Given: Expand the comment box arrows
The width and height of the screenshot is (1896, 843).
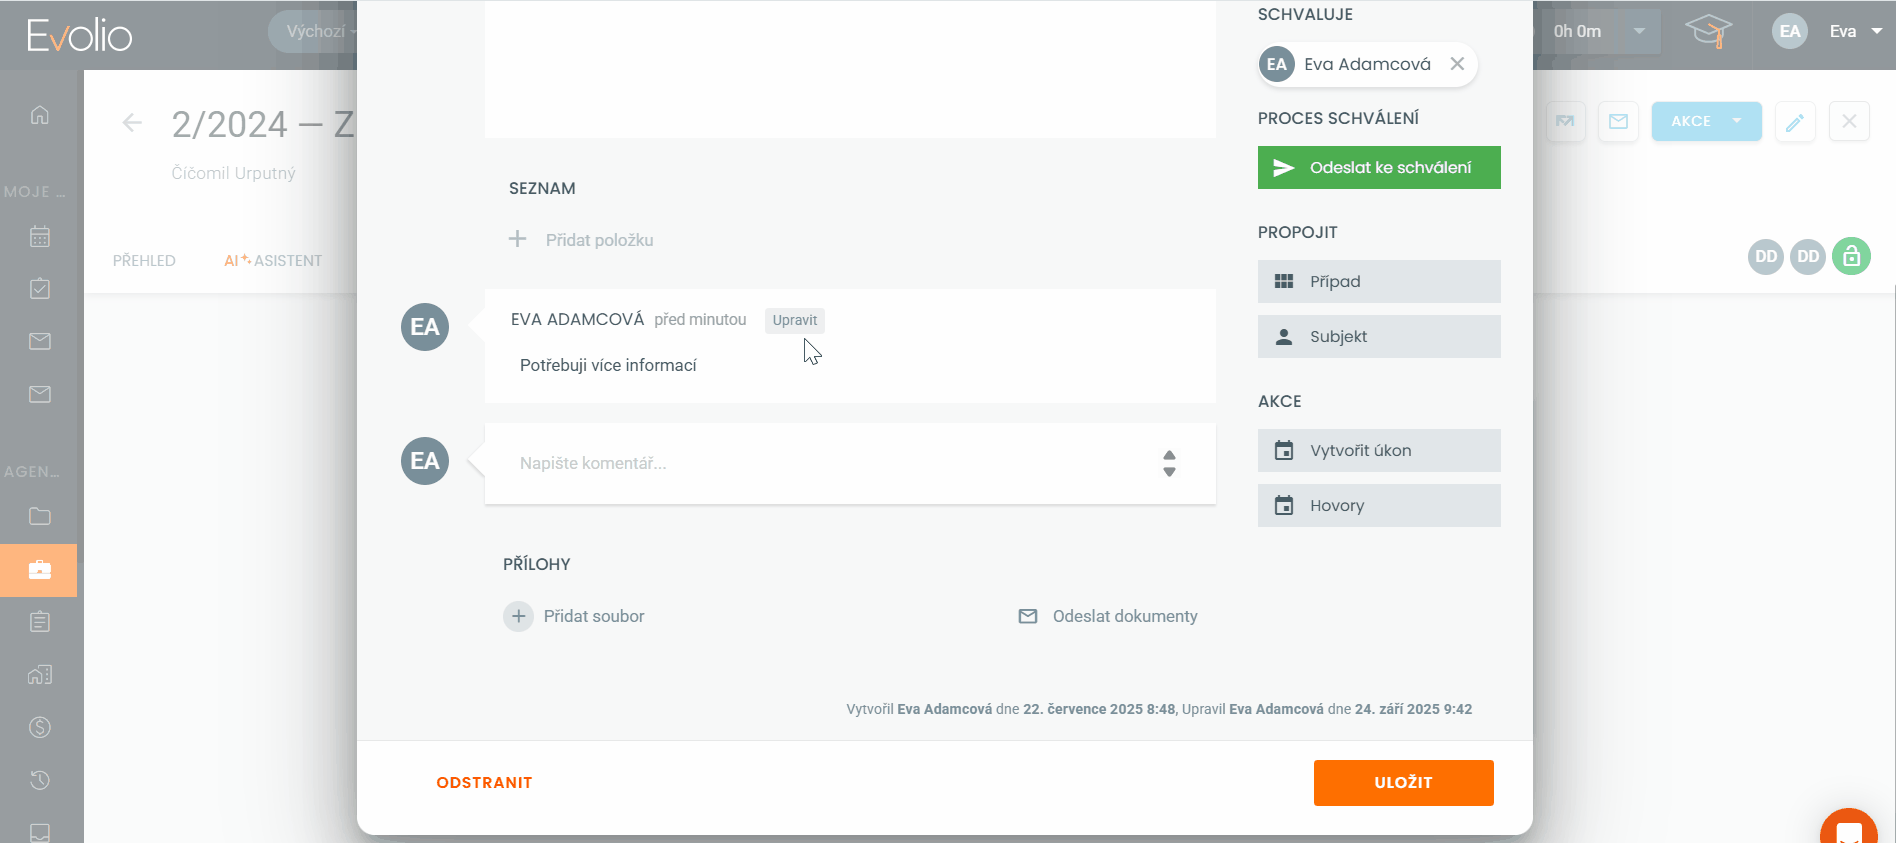Looking at the screenshot, I should click(x=1169, y=463).
